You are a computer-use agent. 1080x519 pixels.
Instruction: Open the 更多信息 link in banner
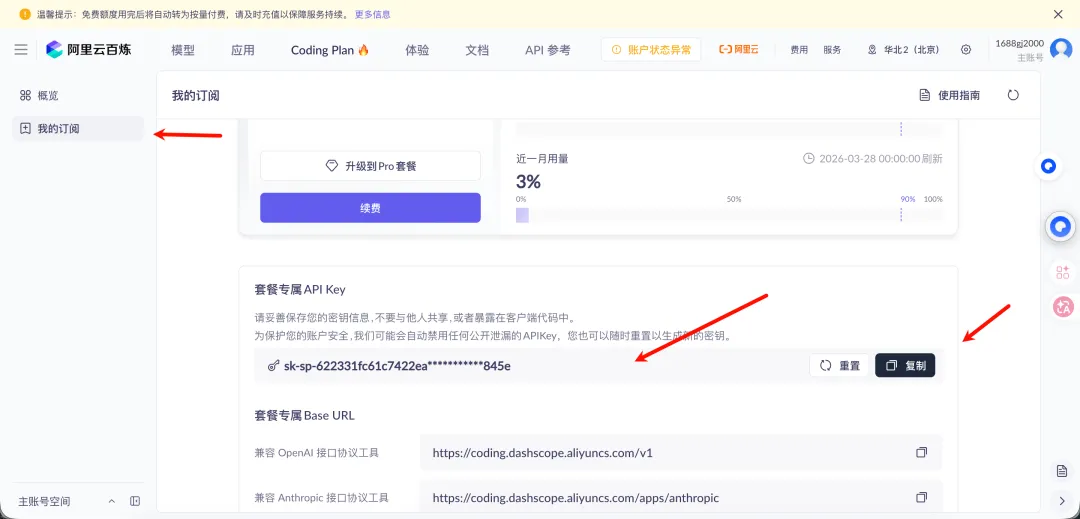coord(373,14)
